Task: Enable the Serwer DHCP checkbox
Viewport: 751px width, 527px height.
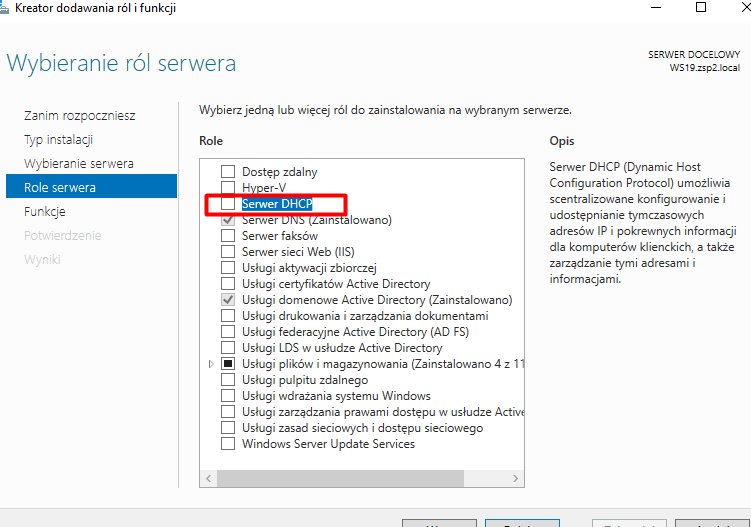Action: [228, 204]
